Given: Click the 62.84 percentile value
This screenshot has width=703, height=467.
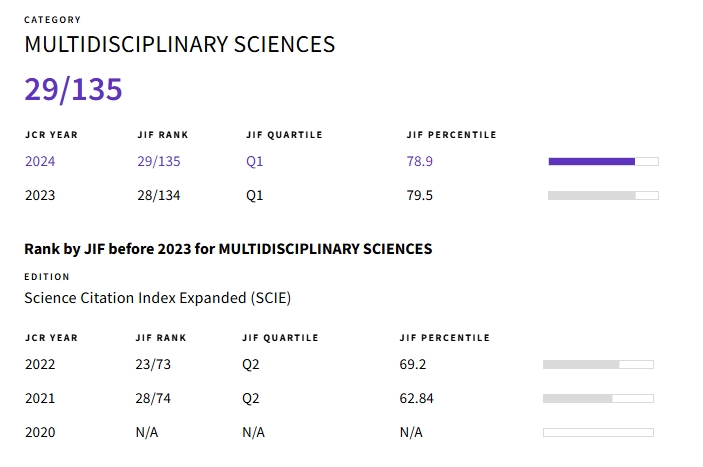Looking at the screenshot, I should (x=416, y=398).
